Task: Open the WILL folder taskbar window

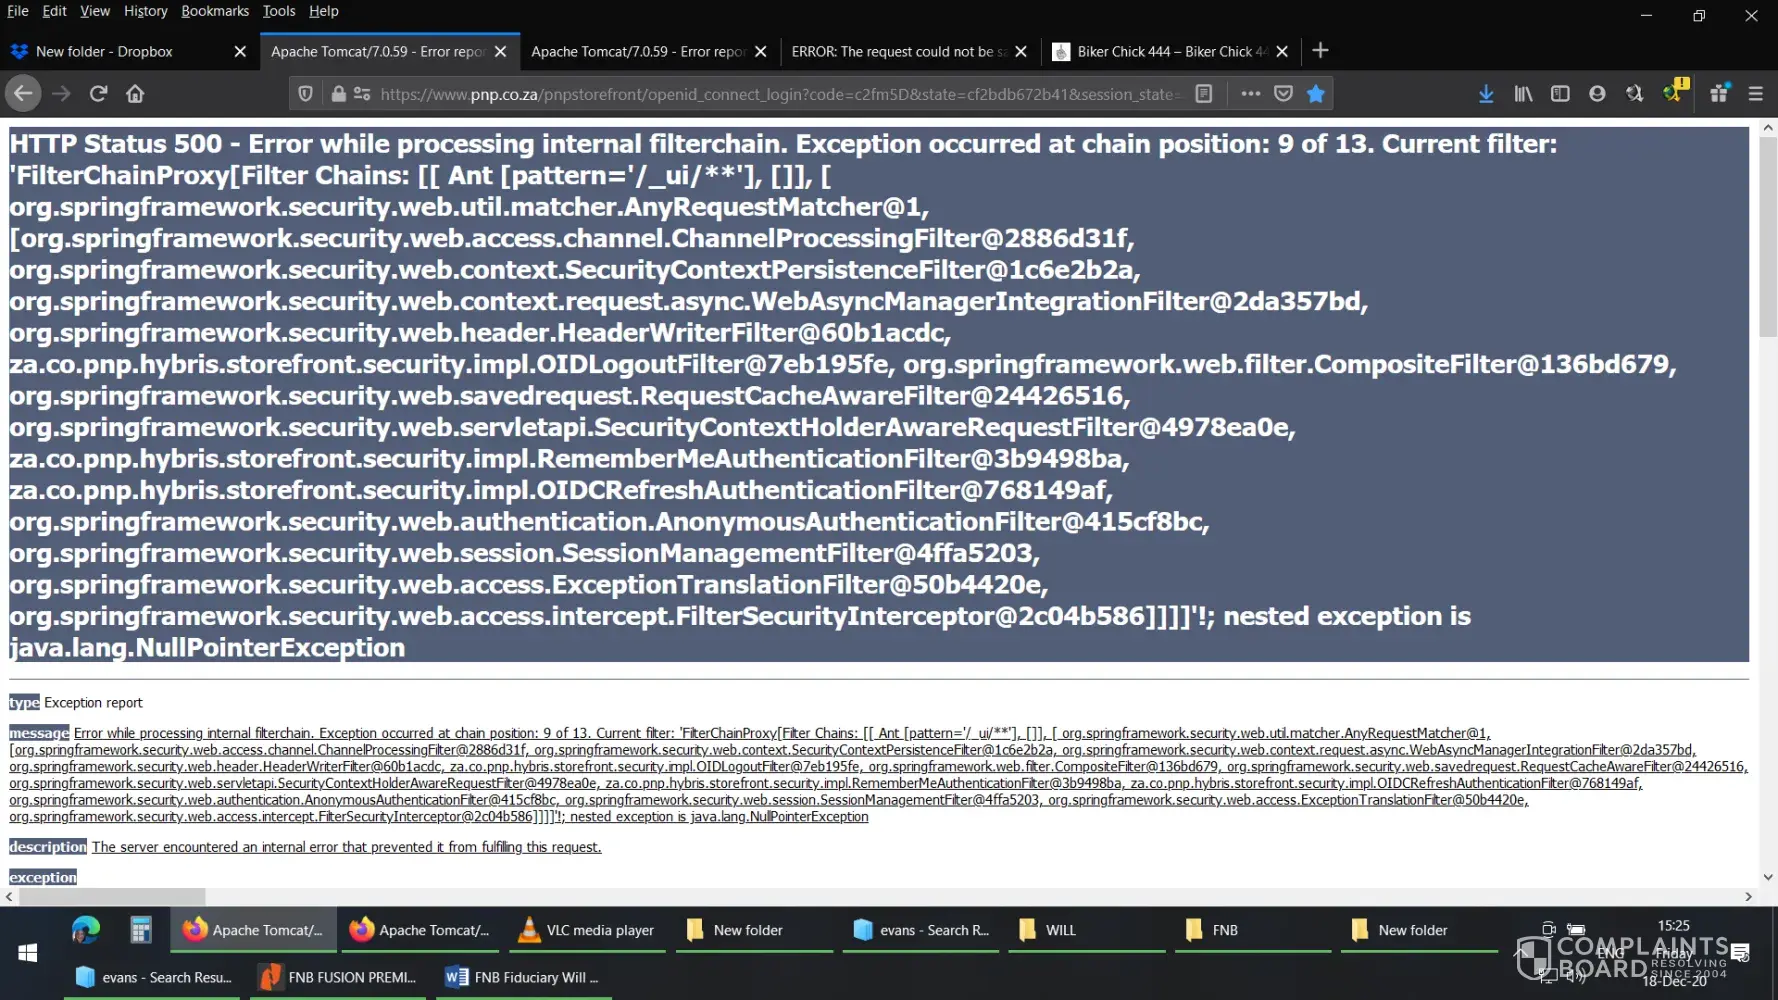Action: click(x=1087, y=930)
